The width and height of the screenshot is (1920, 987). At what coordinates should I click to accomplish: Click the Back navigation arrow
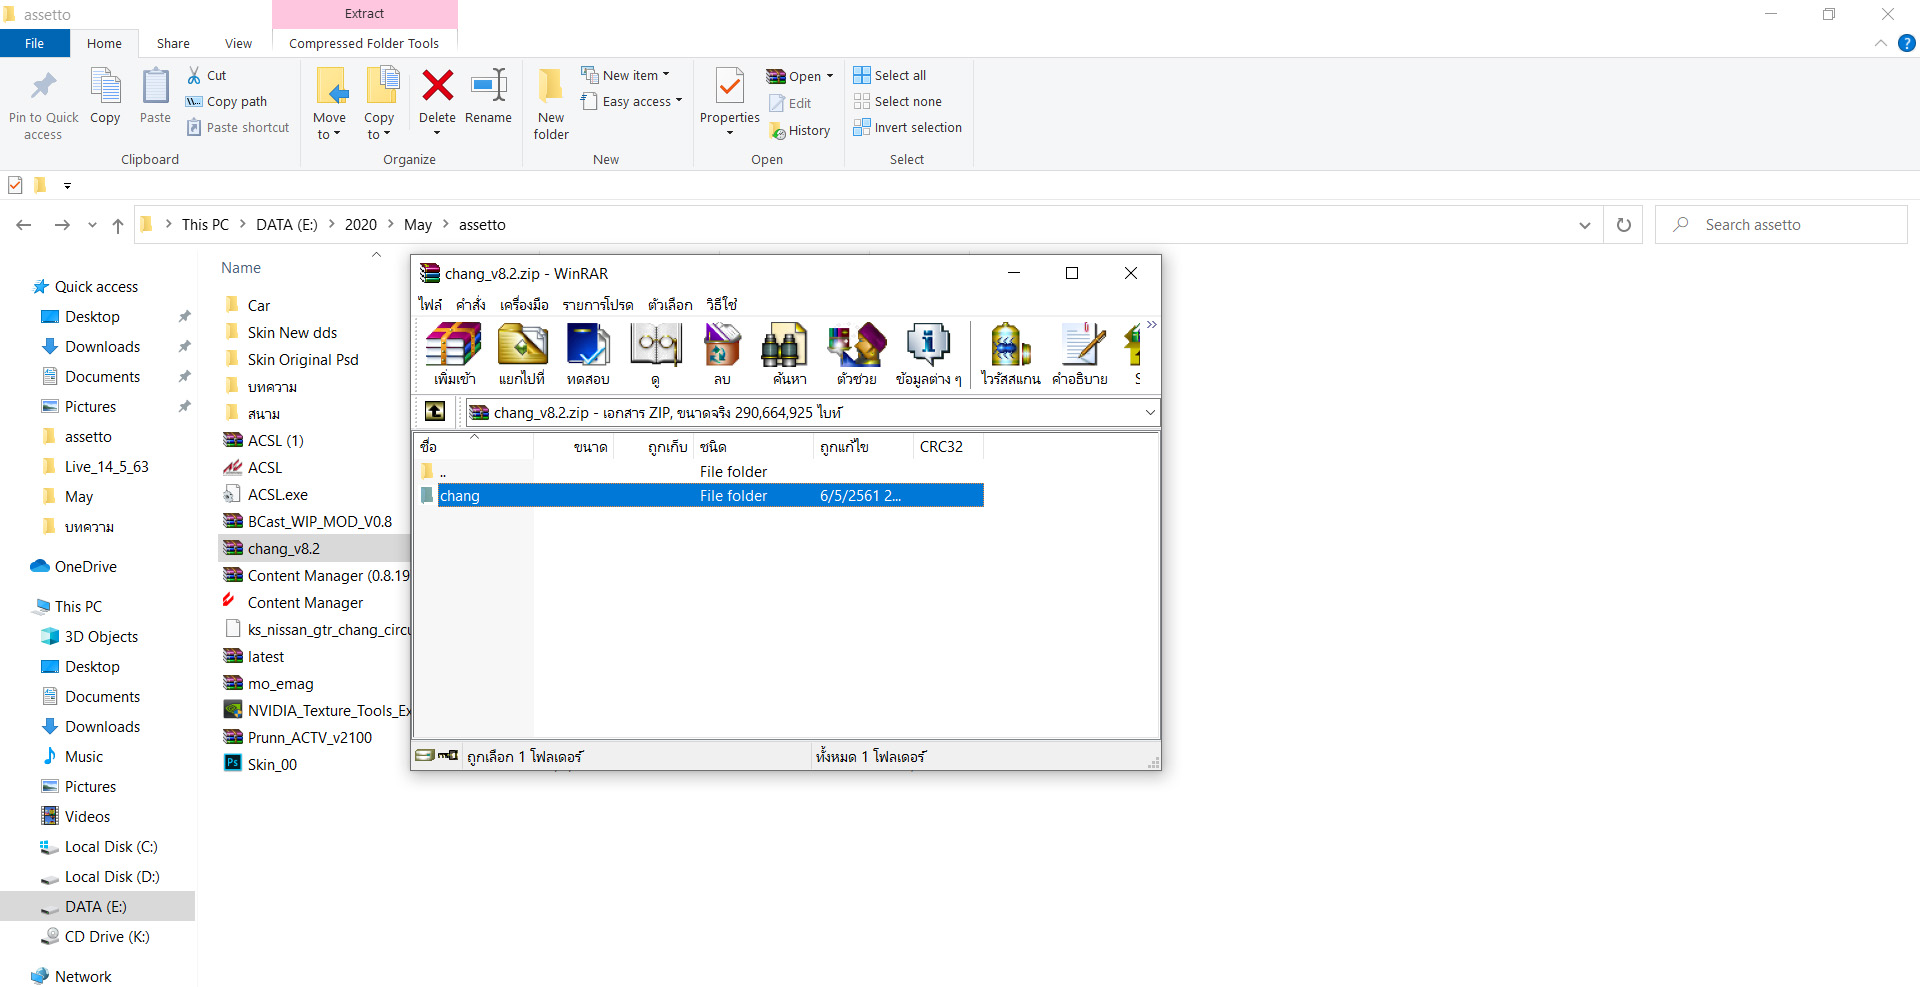tap(24, 225)
